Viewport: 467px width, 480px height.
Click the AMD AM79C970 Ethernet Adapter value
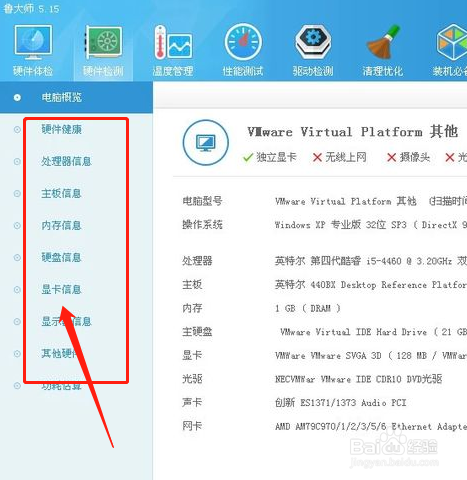point(371,426)
